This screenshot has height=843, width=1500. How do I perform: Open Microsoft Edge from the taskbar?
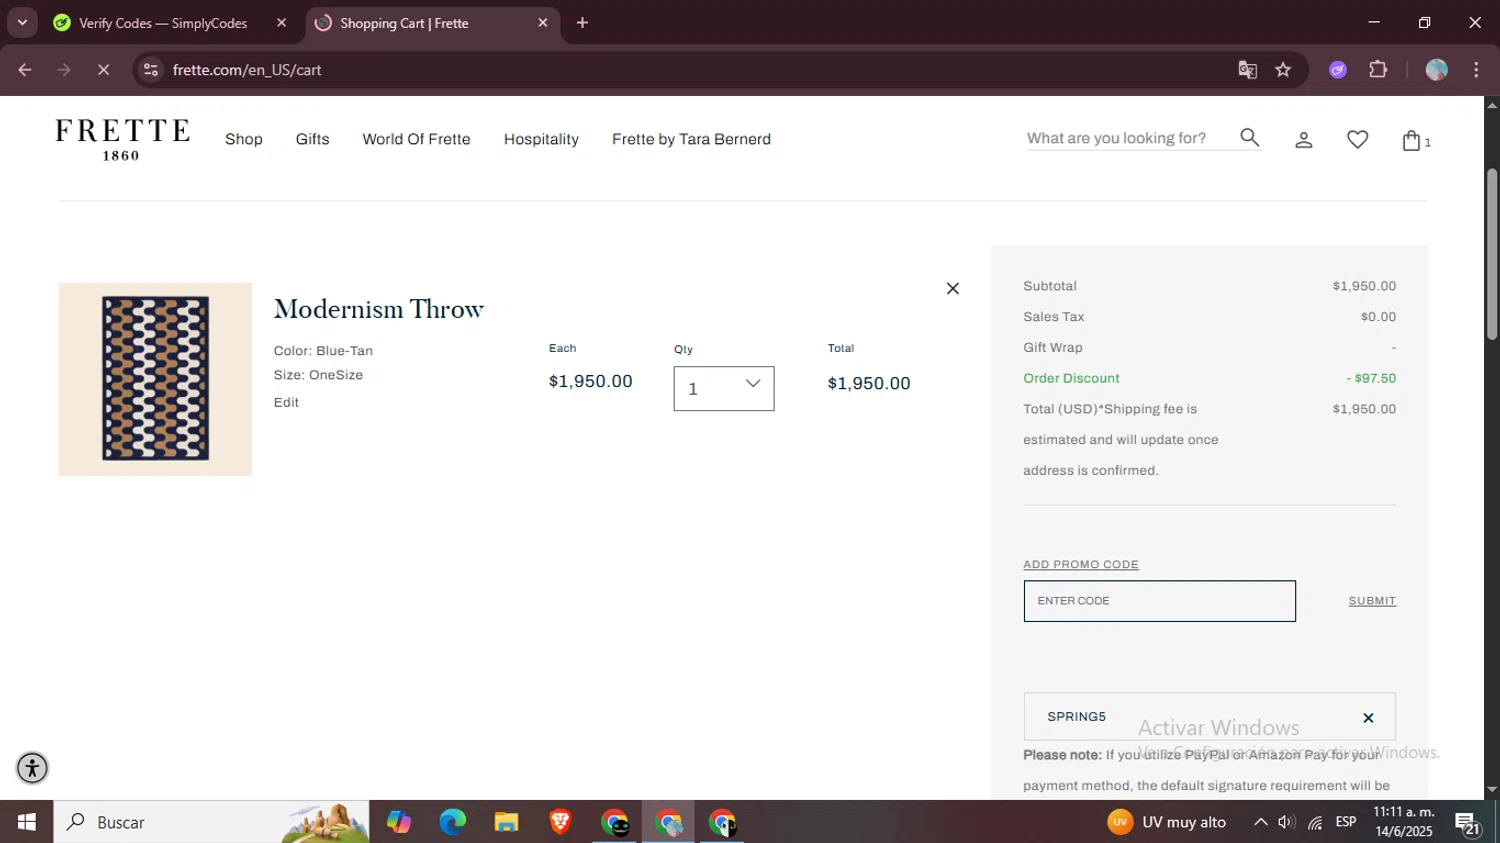point(452,822)
